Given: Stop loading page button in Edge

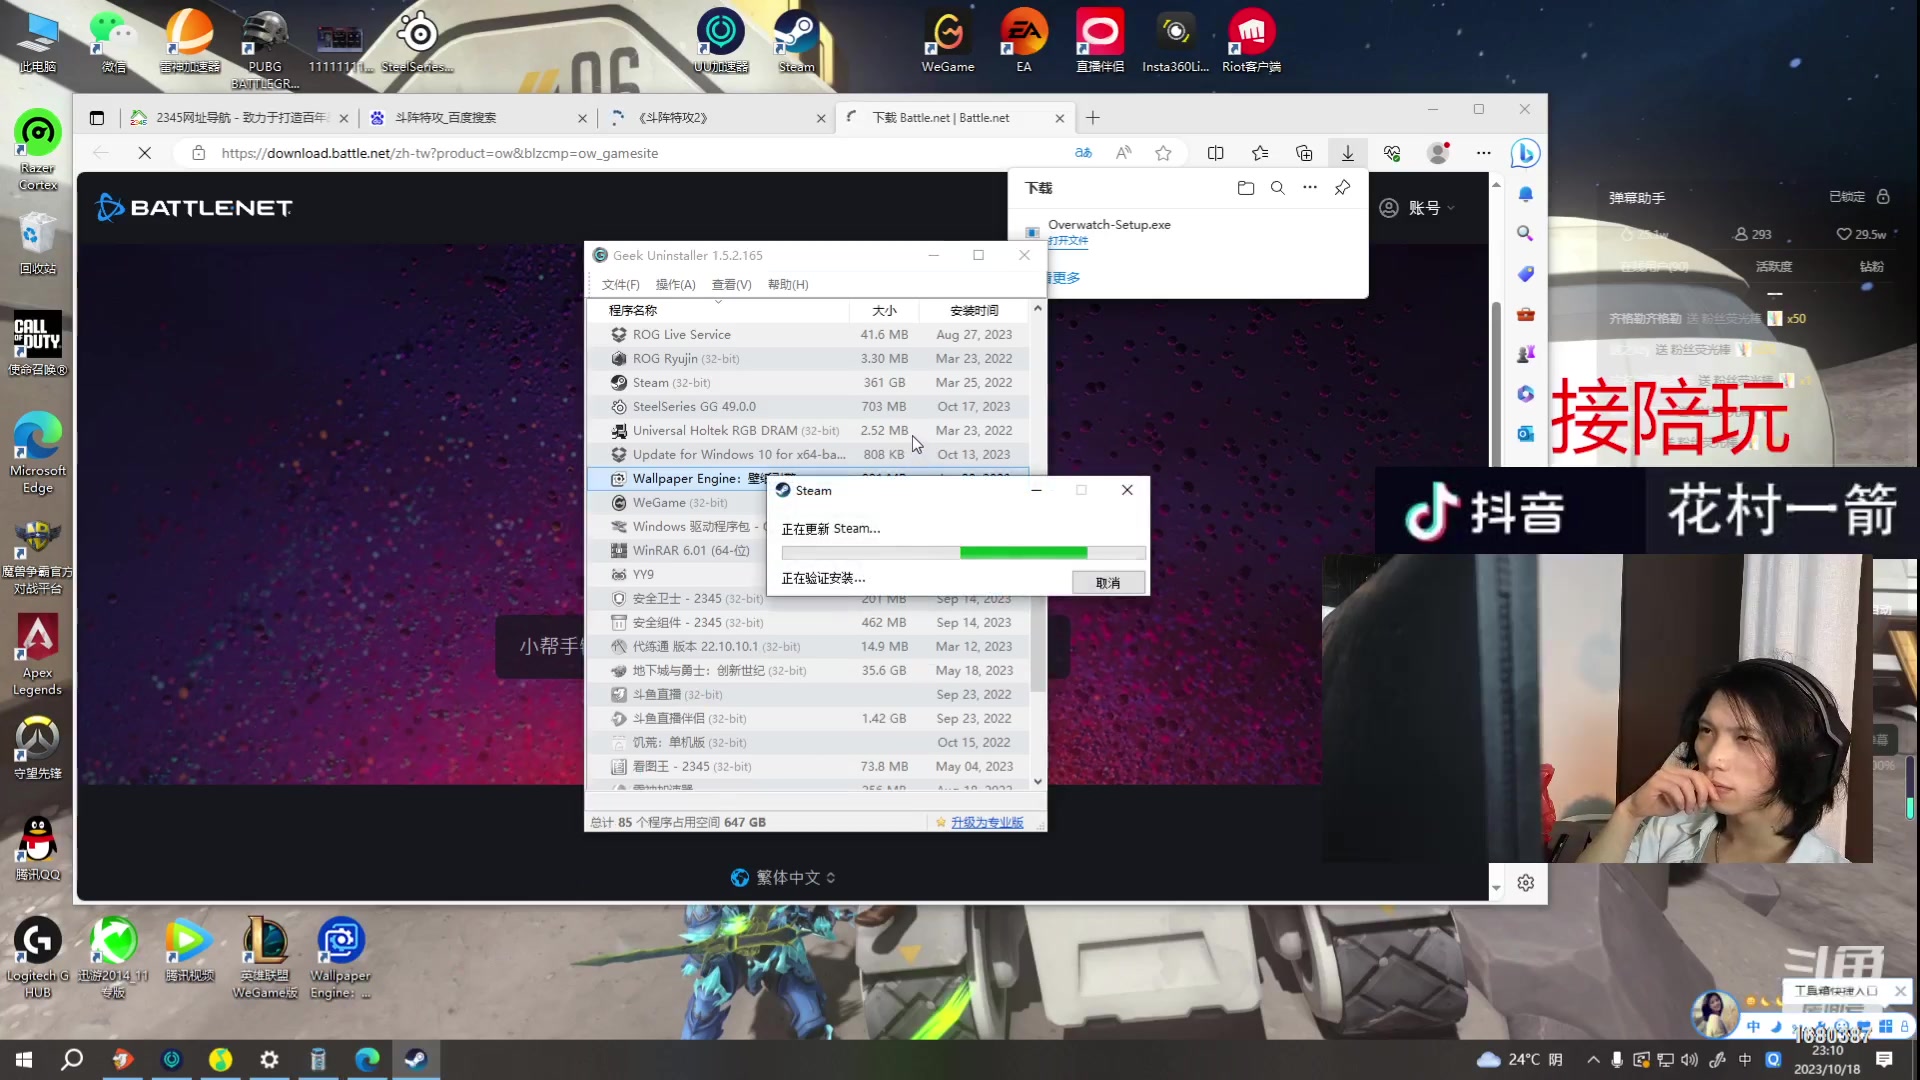Looking at the screenshot, I should coord(144,153).
